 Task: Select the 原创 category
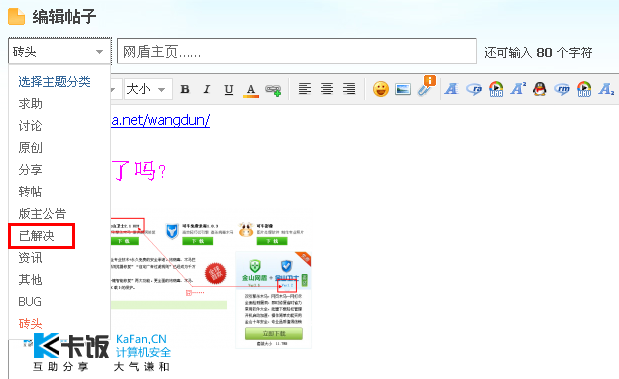tap(30, 148)
